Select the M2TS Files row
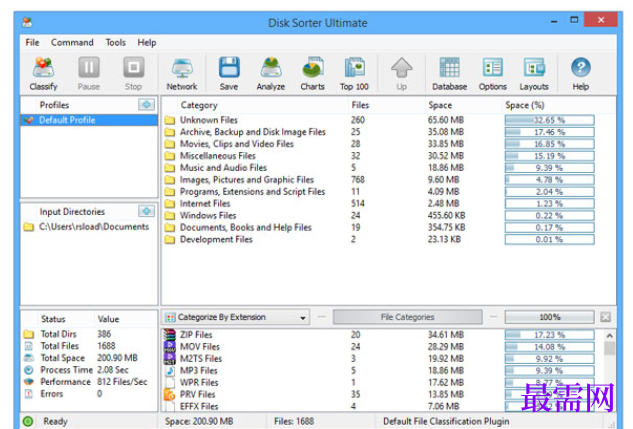Screen dimensions: 633x429 379,358
